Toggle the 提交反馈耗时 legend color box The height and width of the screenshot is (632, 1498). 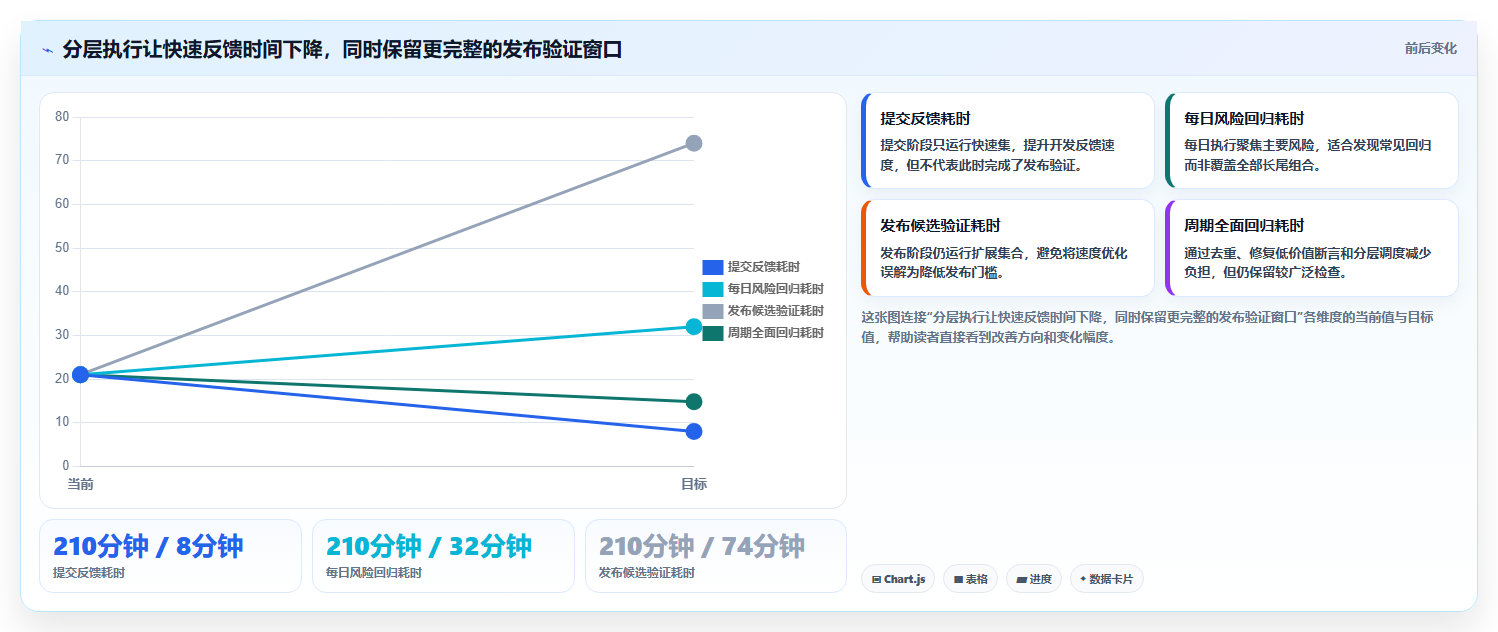click(712, 267)
